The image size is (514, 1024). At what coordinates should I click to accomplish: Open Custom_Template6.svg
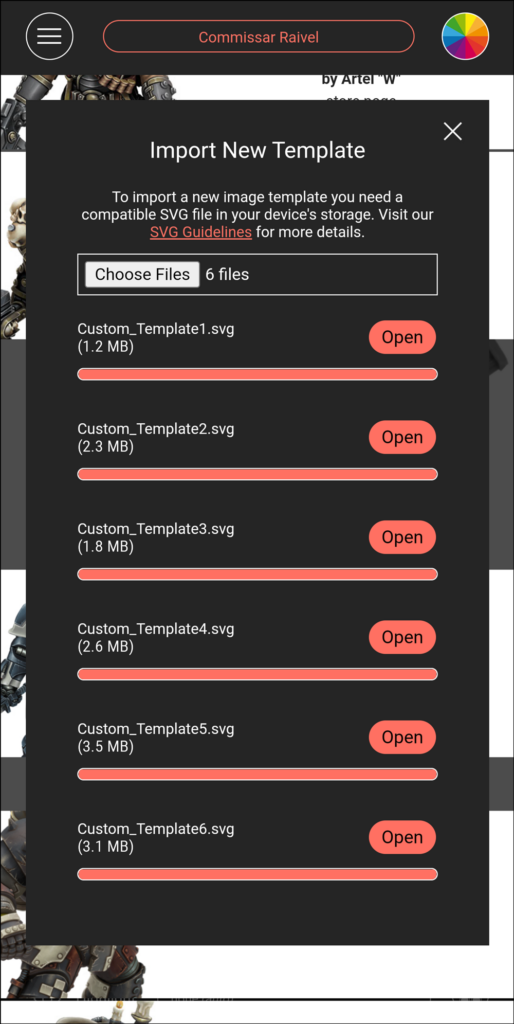point(402,837)
